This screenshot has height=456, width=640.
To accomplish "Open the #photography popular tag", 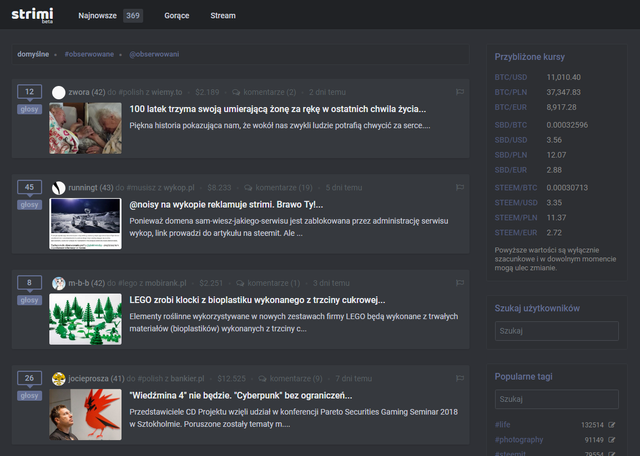I will coord(519,440).
